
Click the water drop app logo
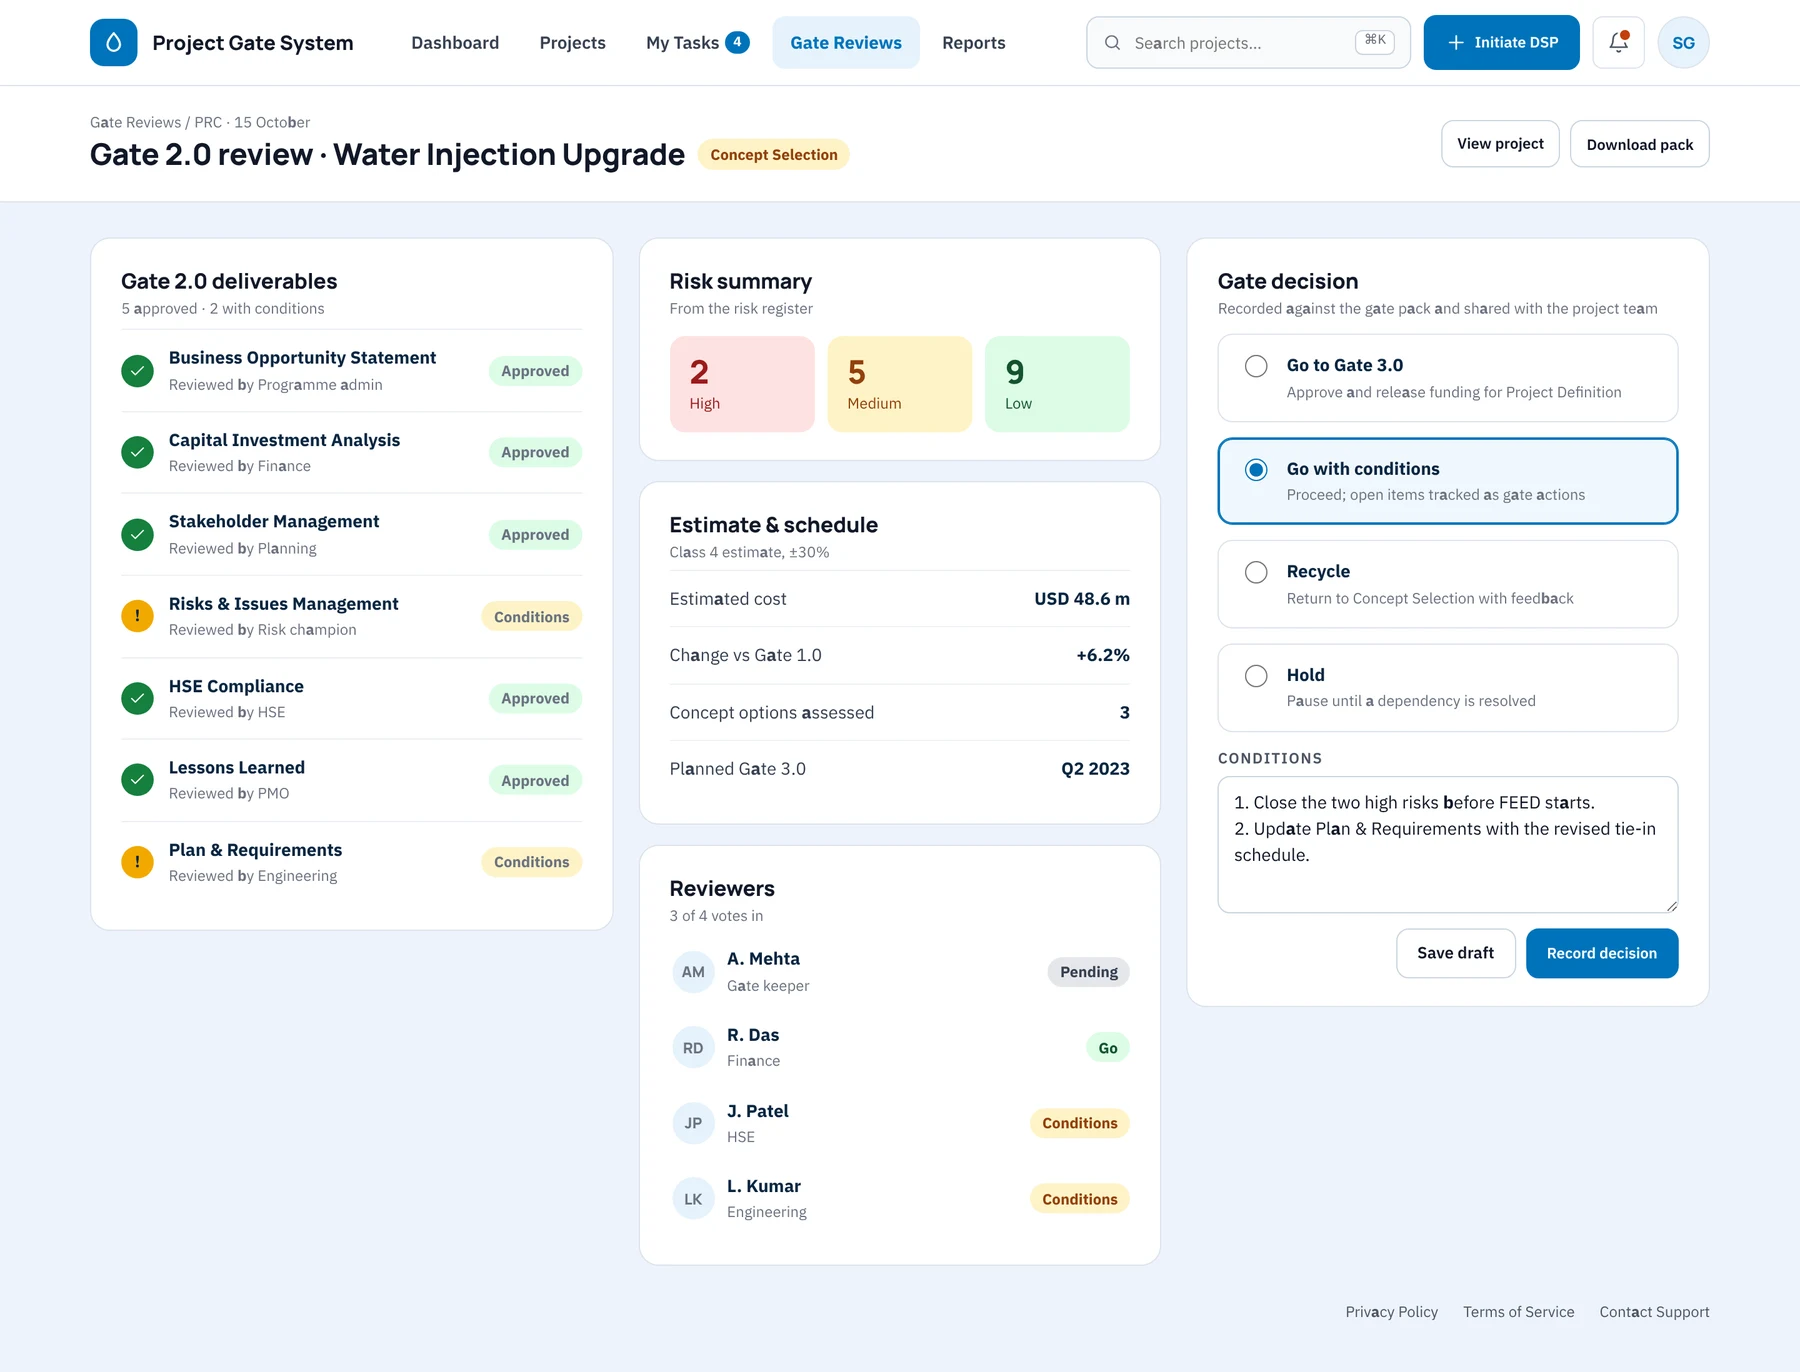114,42
